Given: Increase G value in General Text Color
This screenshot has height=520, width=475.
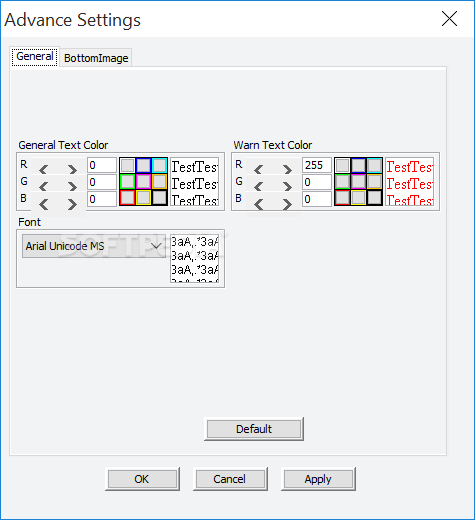Looking at the screenshot, I should (72, 186).
